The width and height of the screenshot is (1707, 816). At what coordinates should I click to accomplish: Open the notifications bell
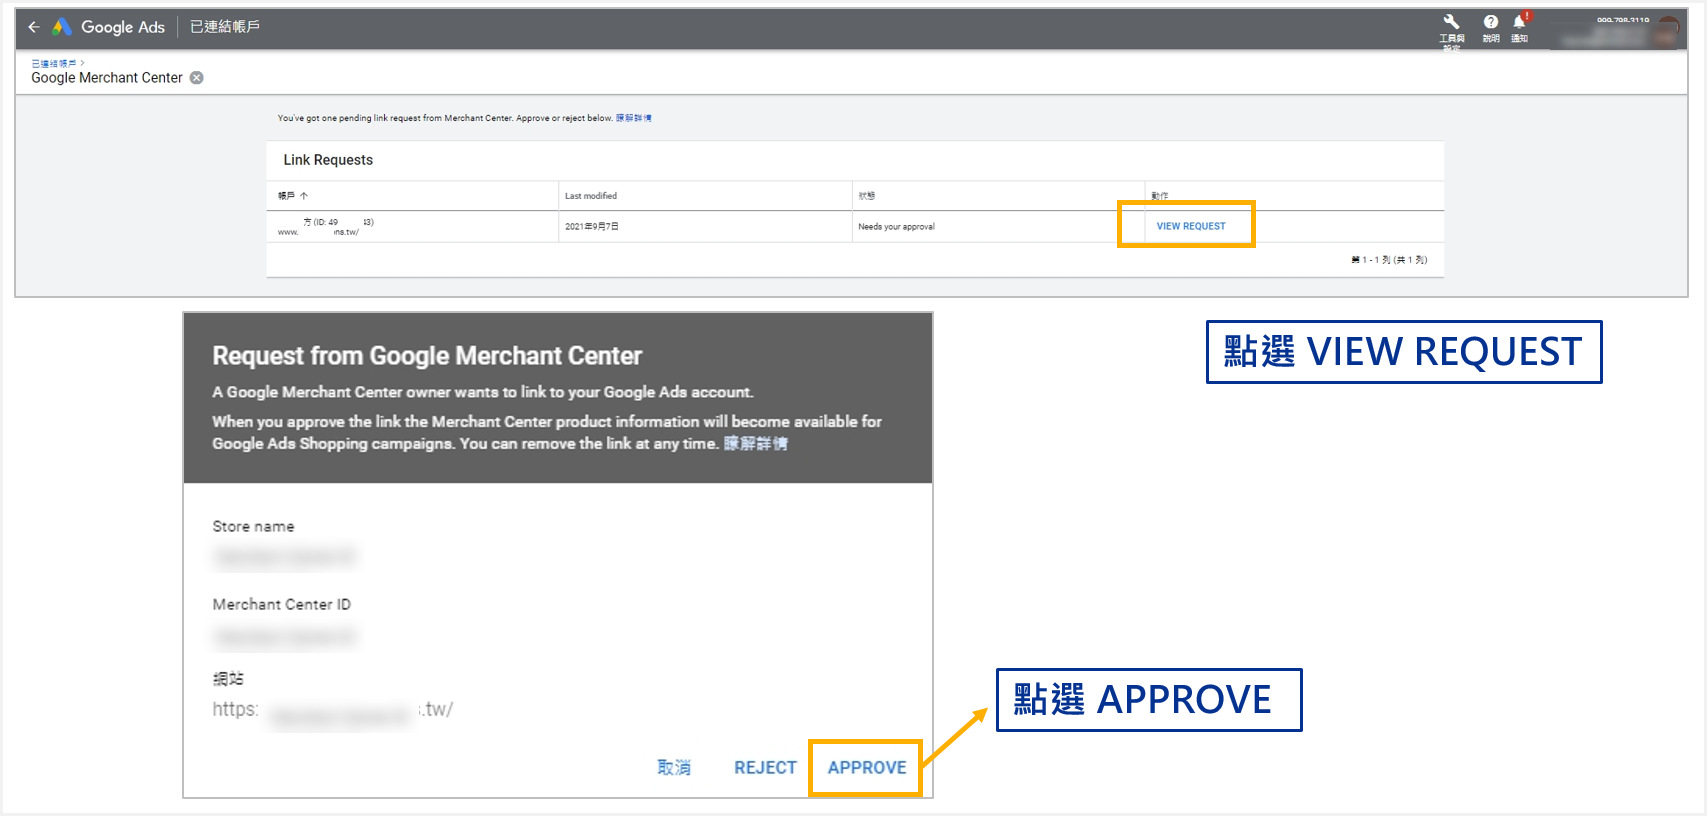click(x=1519, y=22)
